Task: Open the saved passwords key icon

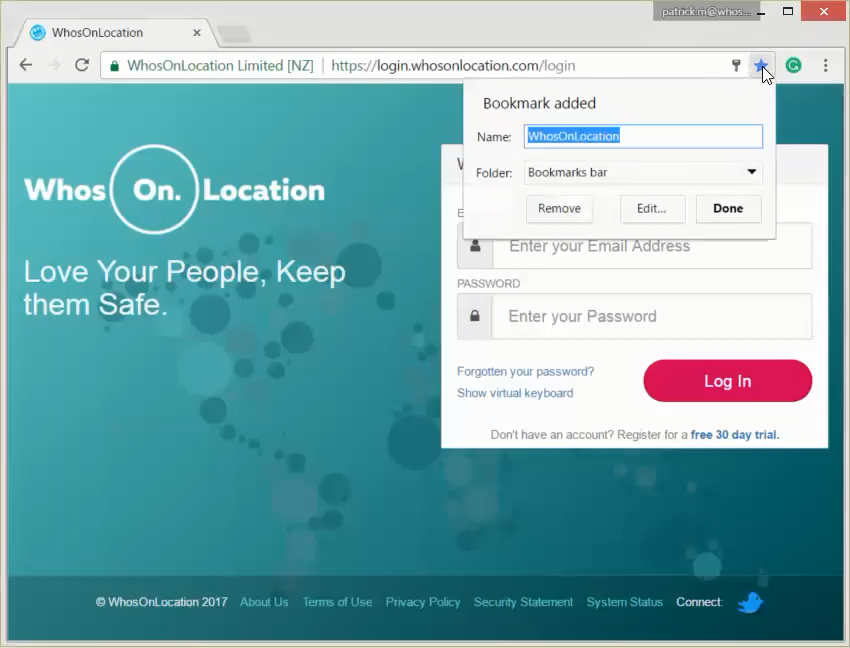Action: coord(737,65)
